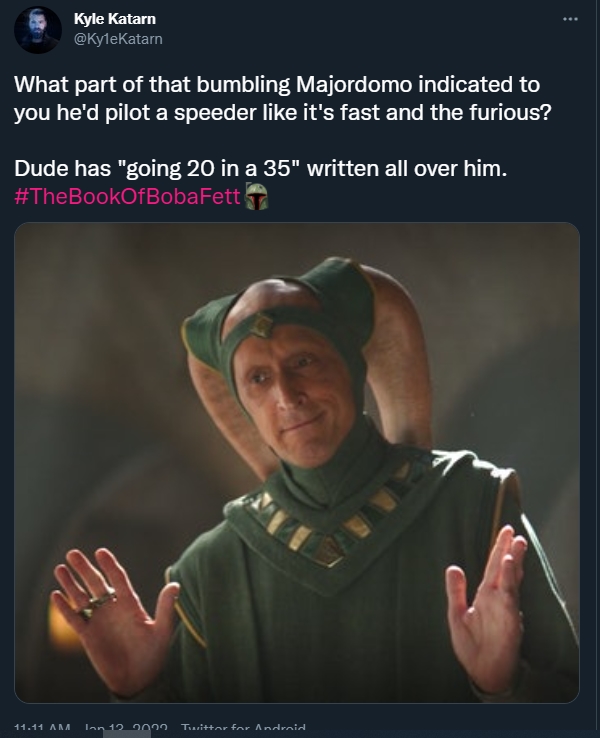Click the gold-studded collar in the photo
The height and width of the screenshot is (738, 600).
[329, 518]
